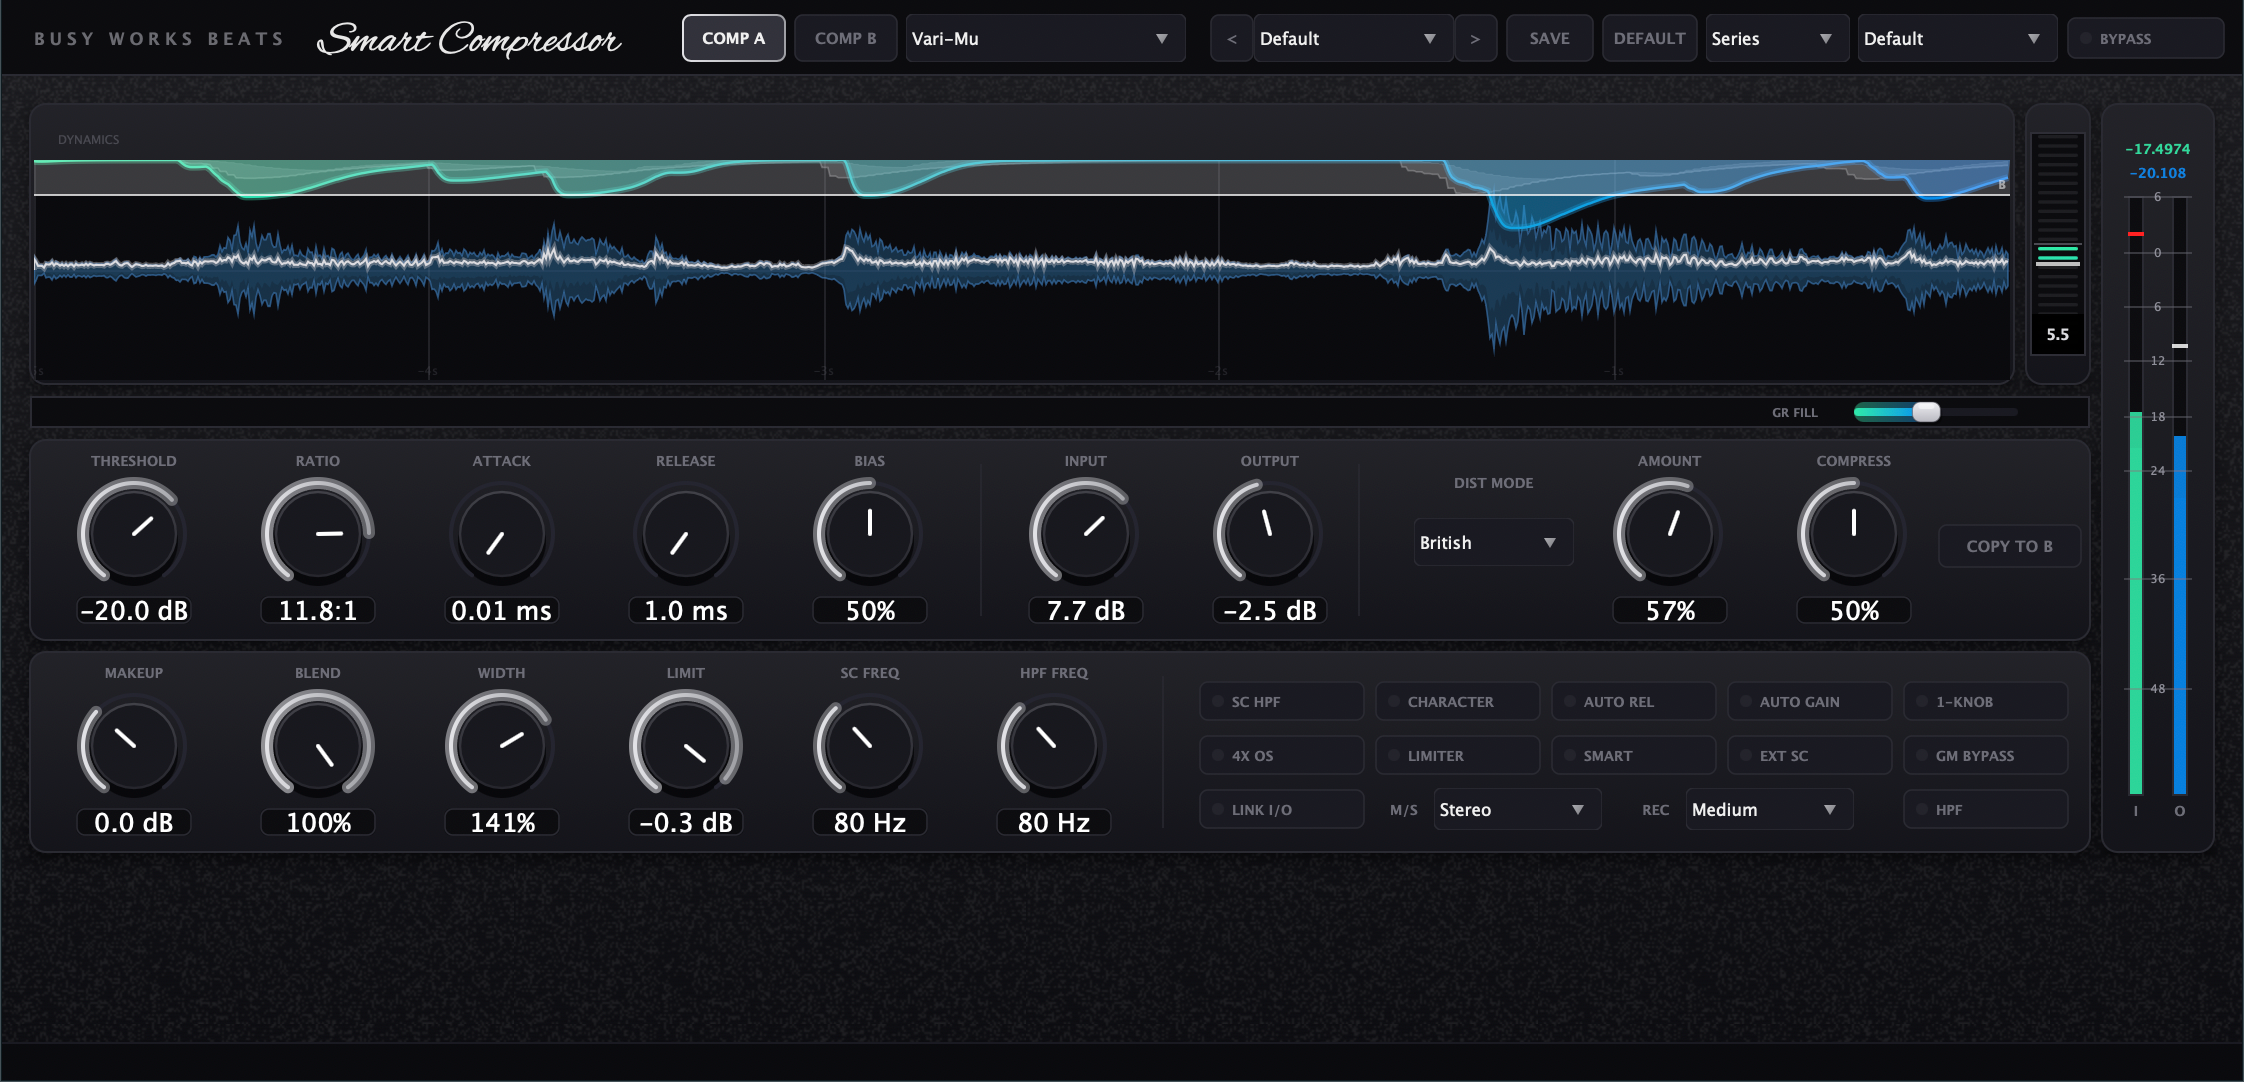Expand the British dist mode dropdown
This screenshot has height=1082, width=2244.
1491,543
